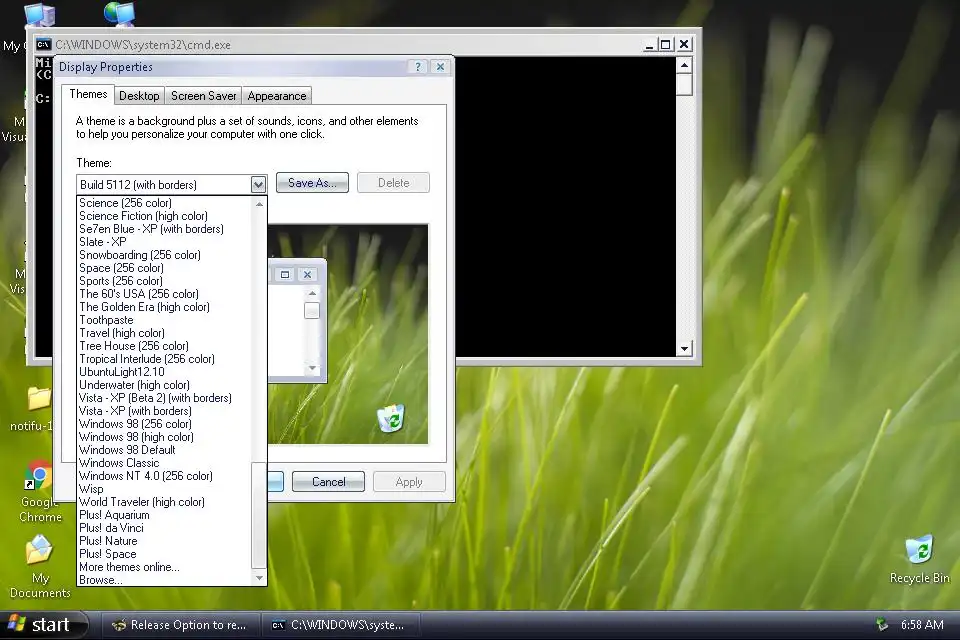Select Windows 98 (256 color) theme

(164, 424)
